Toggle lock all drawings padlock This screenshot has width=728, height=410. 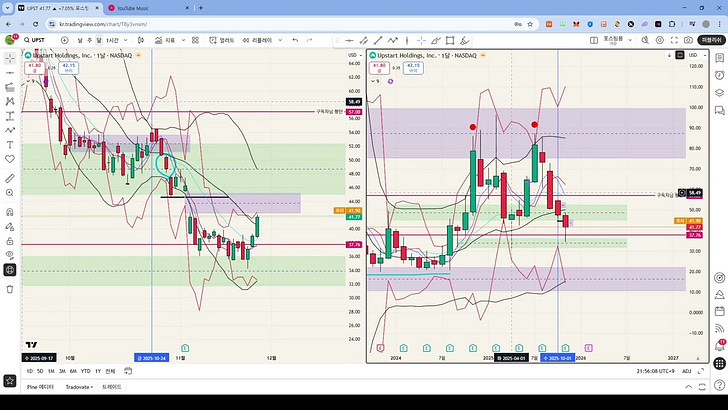(10, 241)
